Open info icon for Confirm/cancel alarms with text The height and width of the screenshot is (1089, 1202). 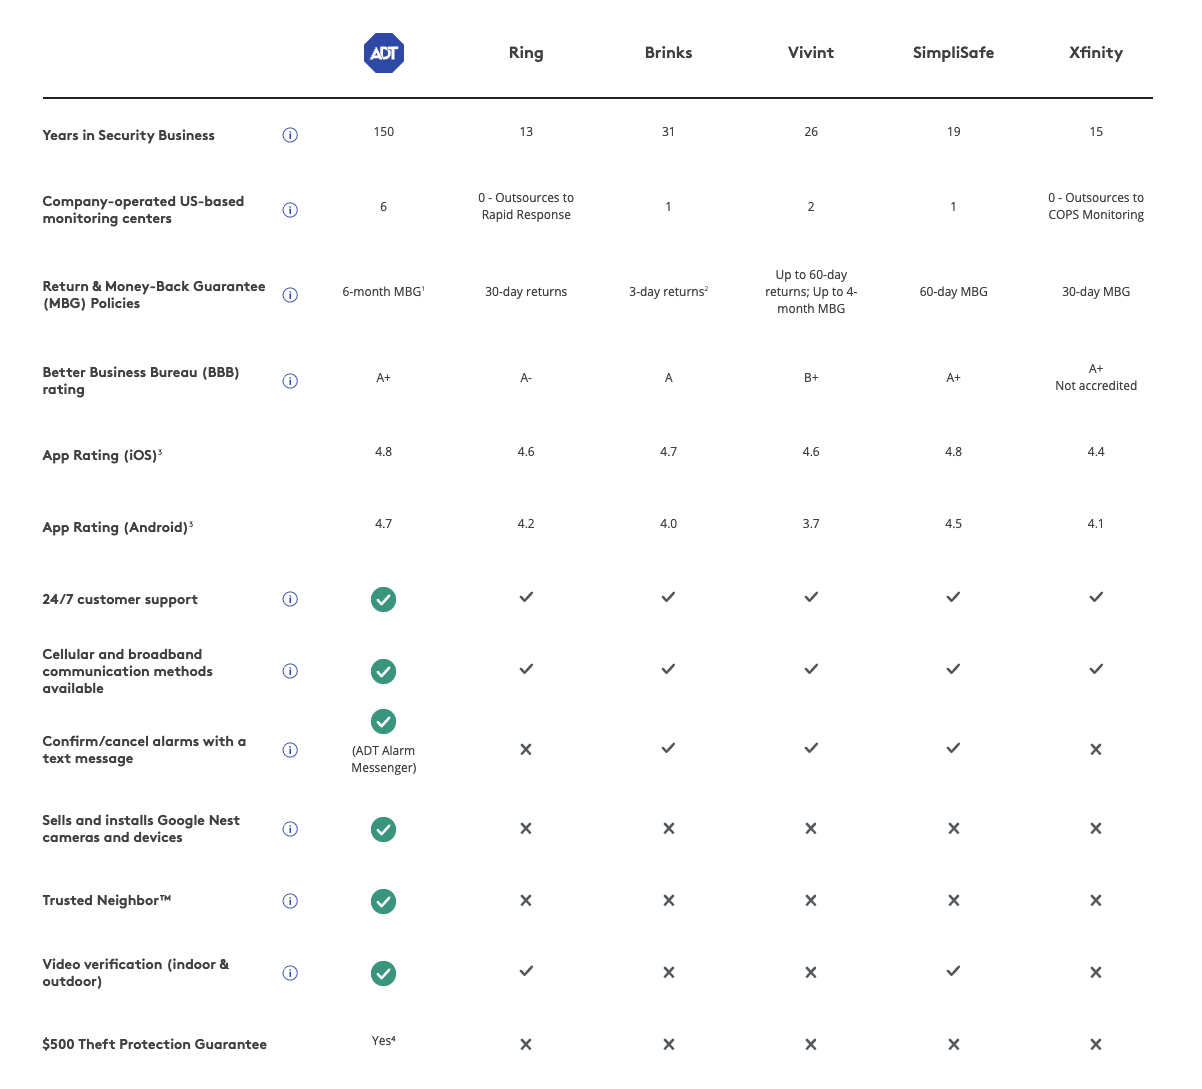pyautogui.click(x=290, y=750)
